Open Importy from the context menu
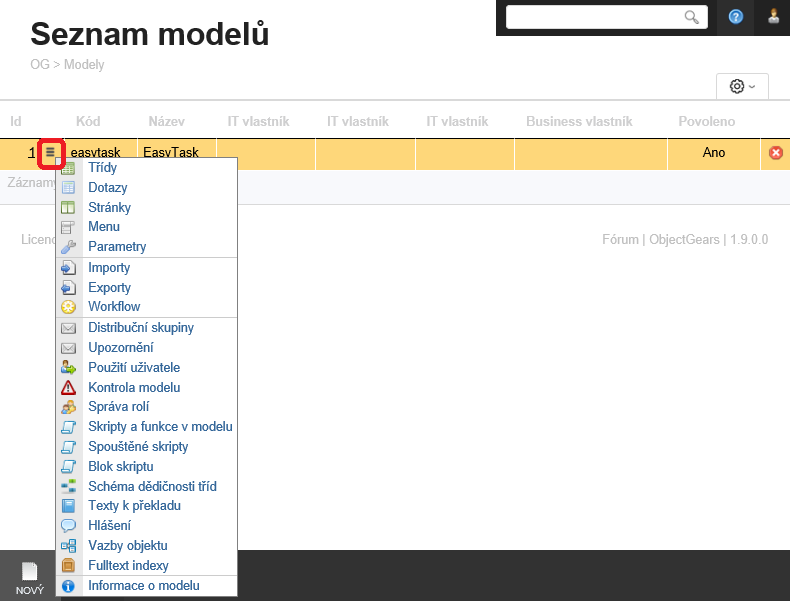The image size is (790, 601). tap(109, 268)
